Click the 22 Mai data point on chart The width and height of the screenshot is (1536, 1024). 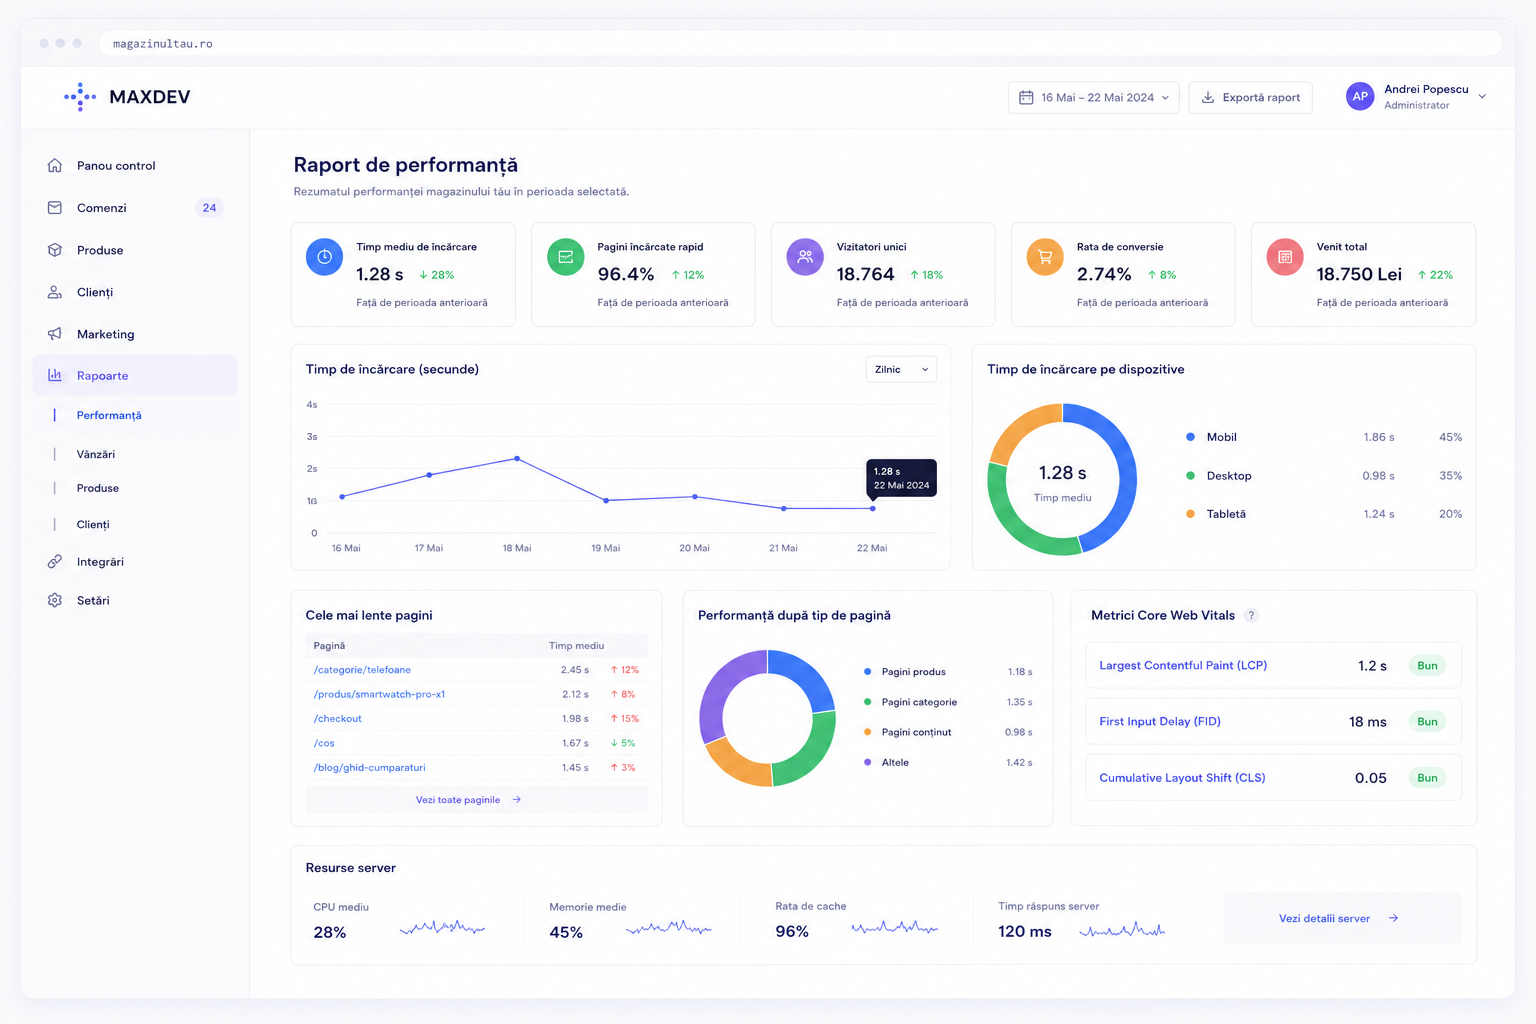[873, 508]
